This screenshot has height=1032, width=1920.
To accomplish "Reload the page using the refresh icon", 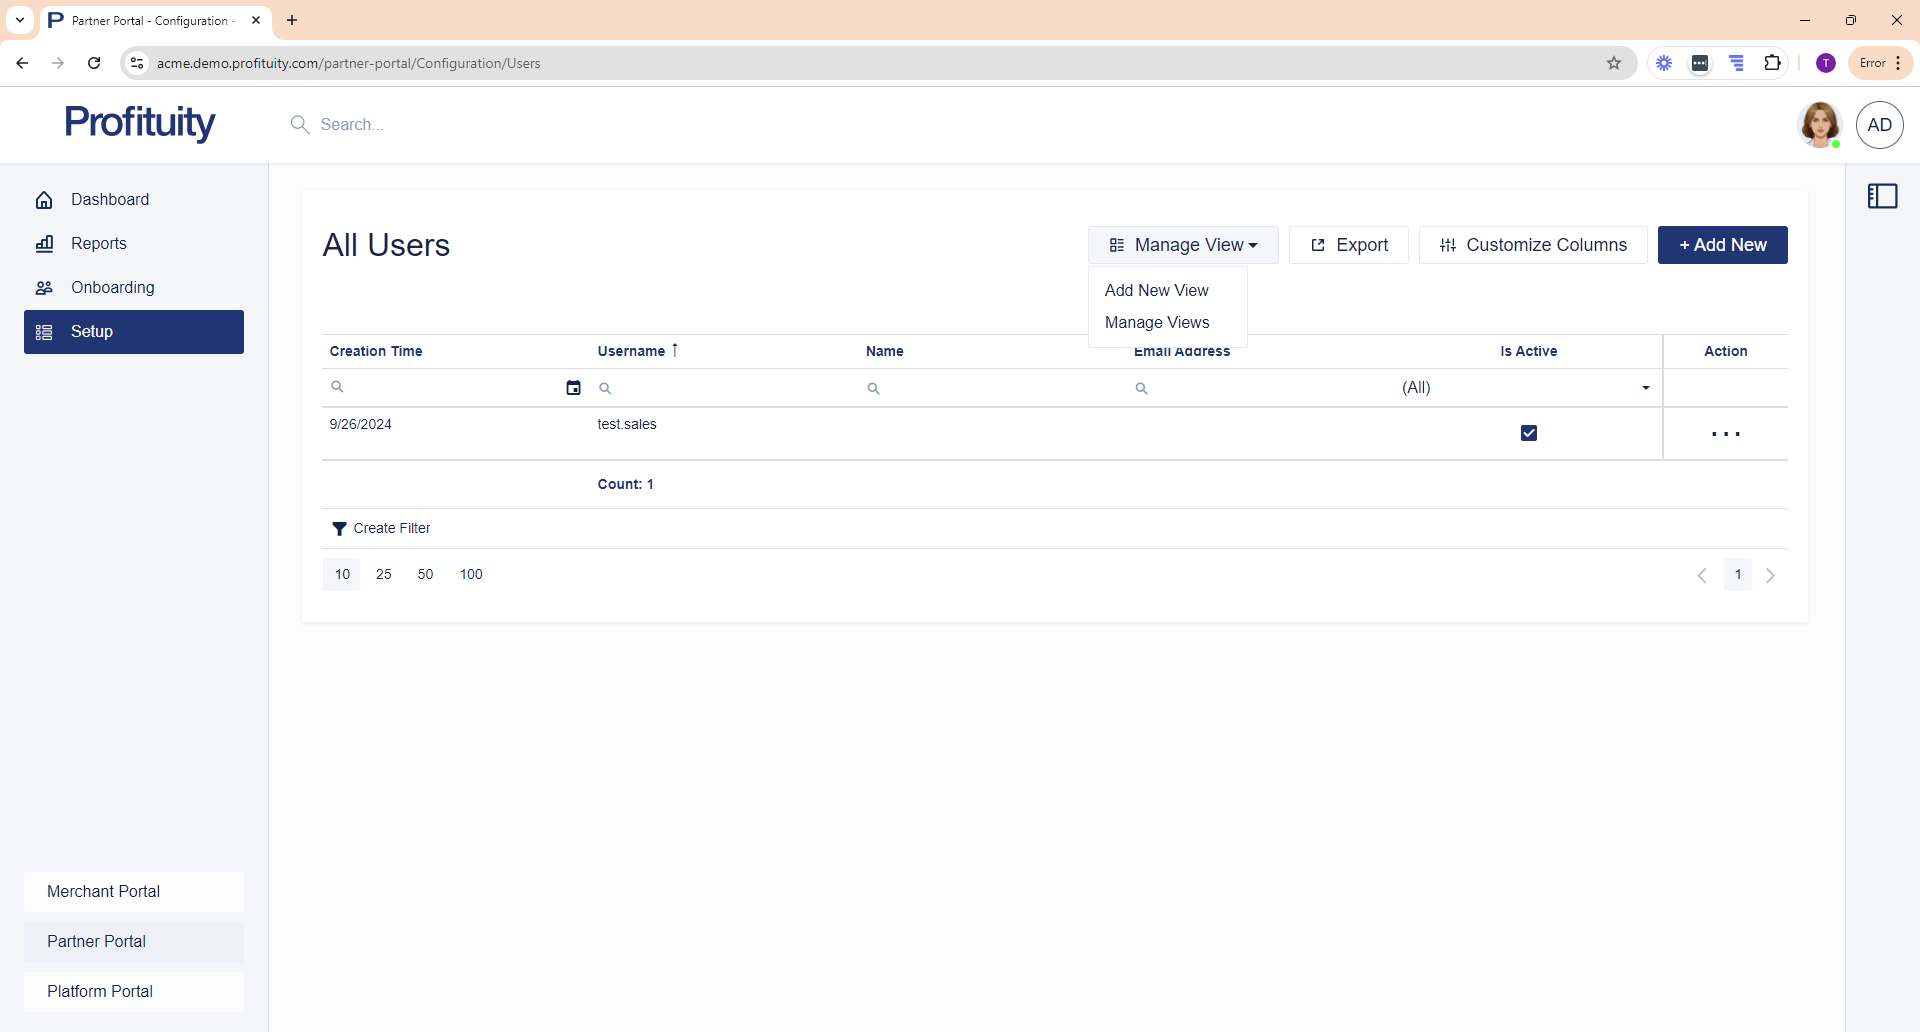I will [x=94, y=63].
